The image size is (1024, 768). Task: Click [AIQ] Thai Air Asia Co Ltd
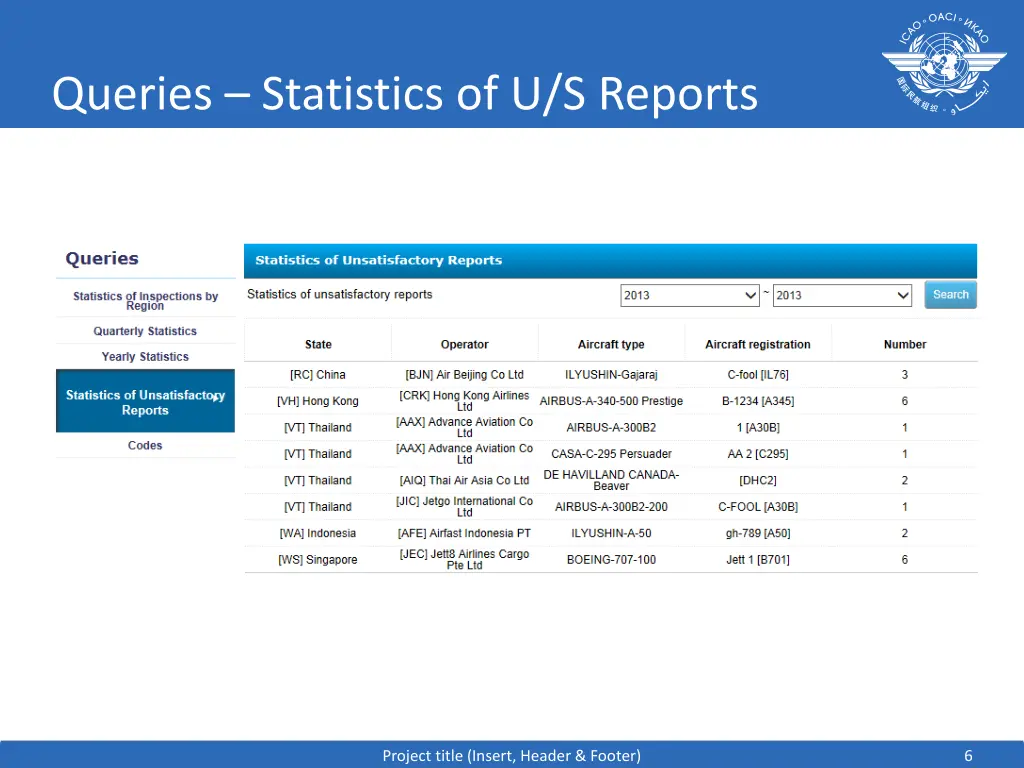pos(464,481)
